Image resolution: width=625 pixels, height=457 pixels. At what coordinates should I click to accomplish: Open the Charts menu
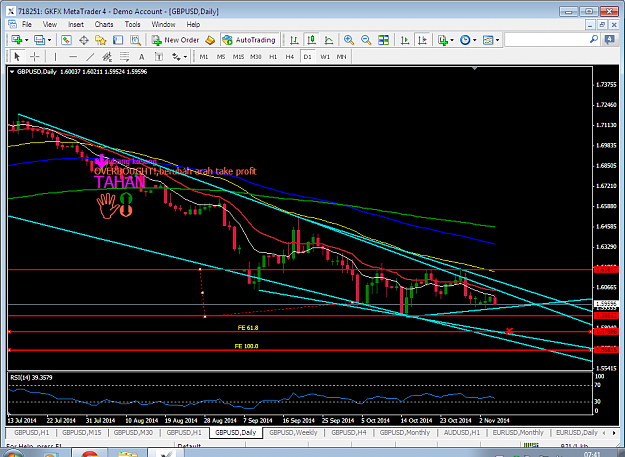[104, 24]
